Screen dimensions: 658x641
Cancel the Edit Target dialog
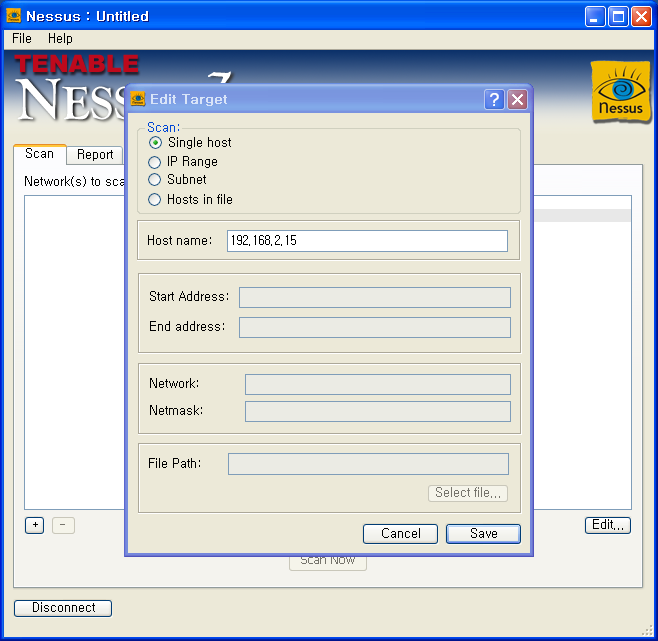[x=400, y=534]
